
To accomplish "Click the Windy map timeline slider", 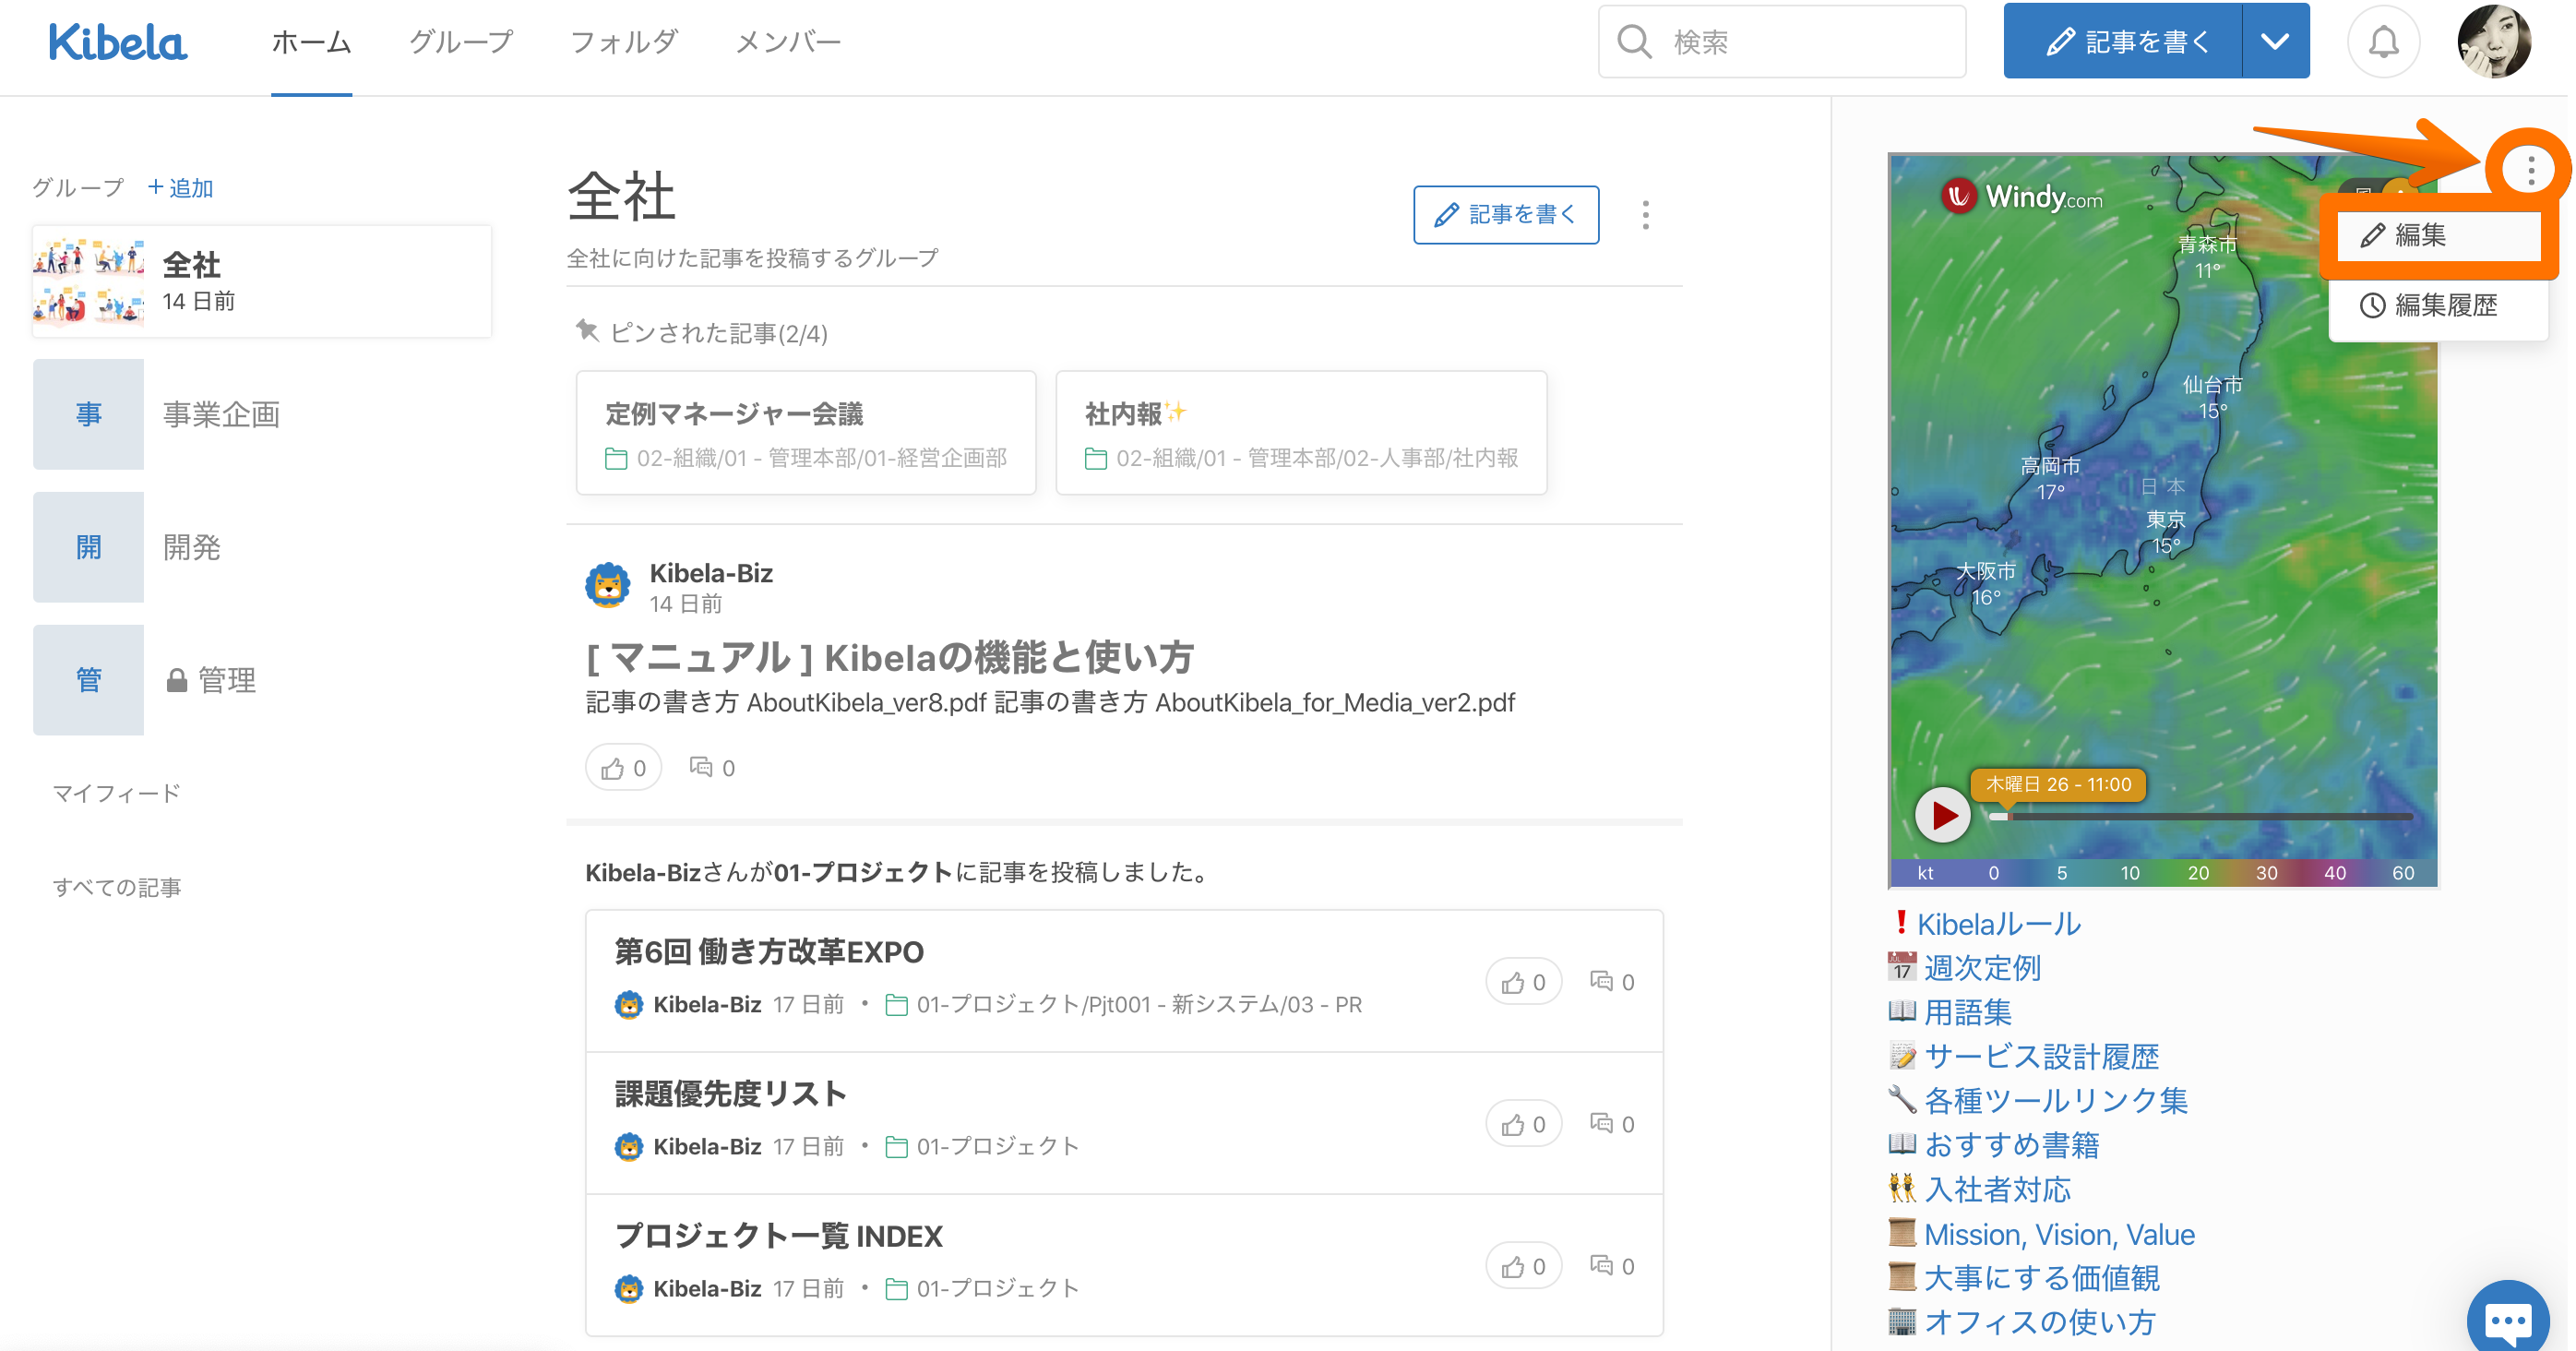I will [x=2200, y=817].
